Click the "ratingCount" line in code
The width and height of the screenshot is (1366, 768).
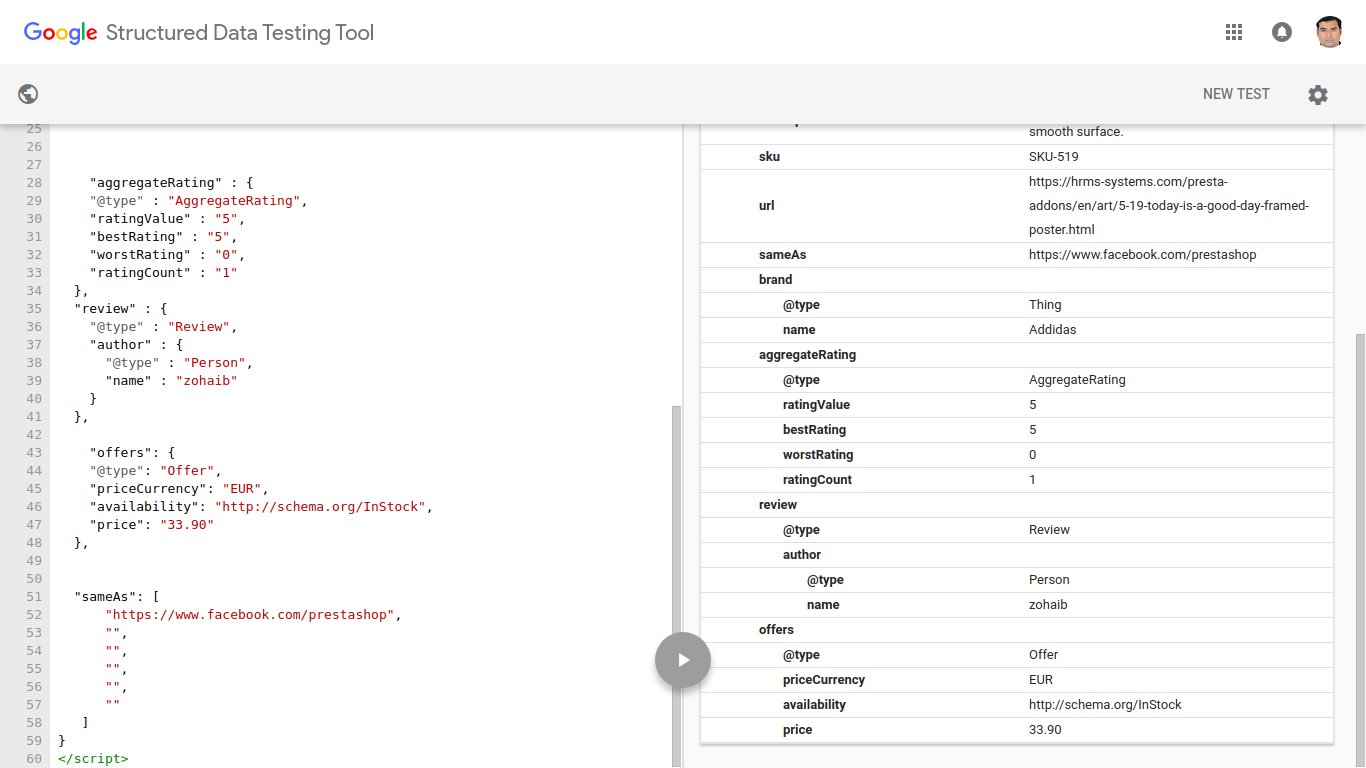tap(163, 273)
